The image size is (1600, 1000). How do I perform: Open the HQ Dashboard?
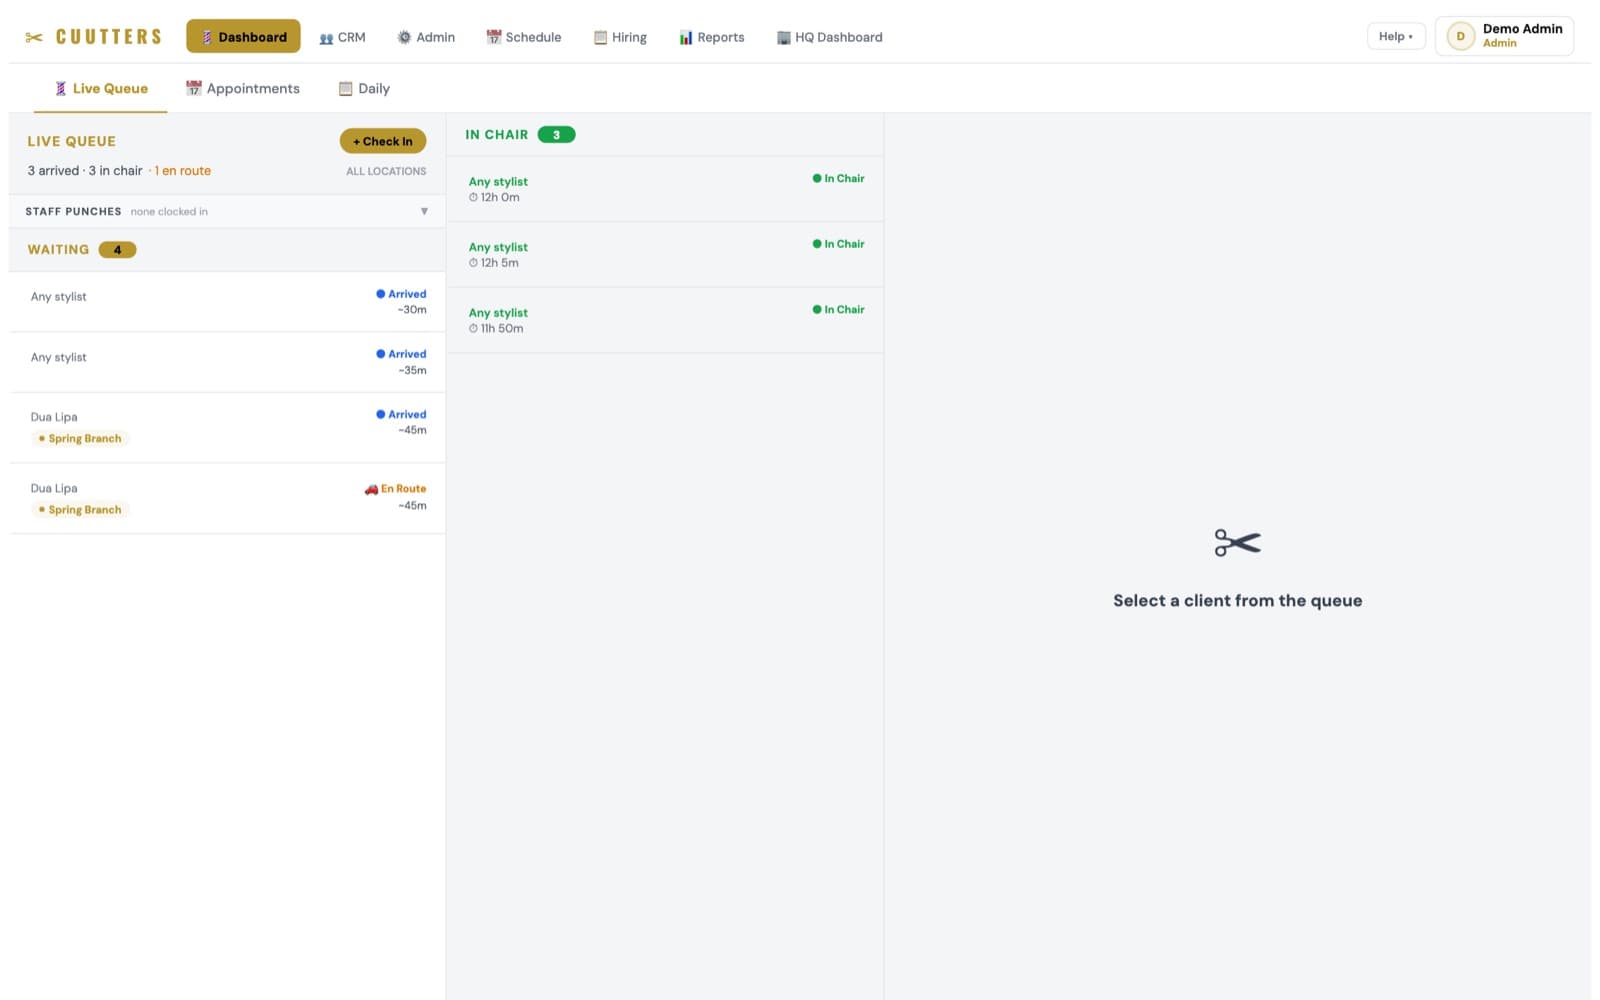(x=829, y=37)
